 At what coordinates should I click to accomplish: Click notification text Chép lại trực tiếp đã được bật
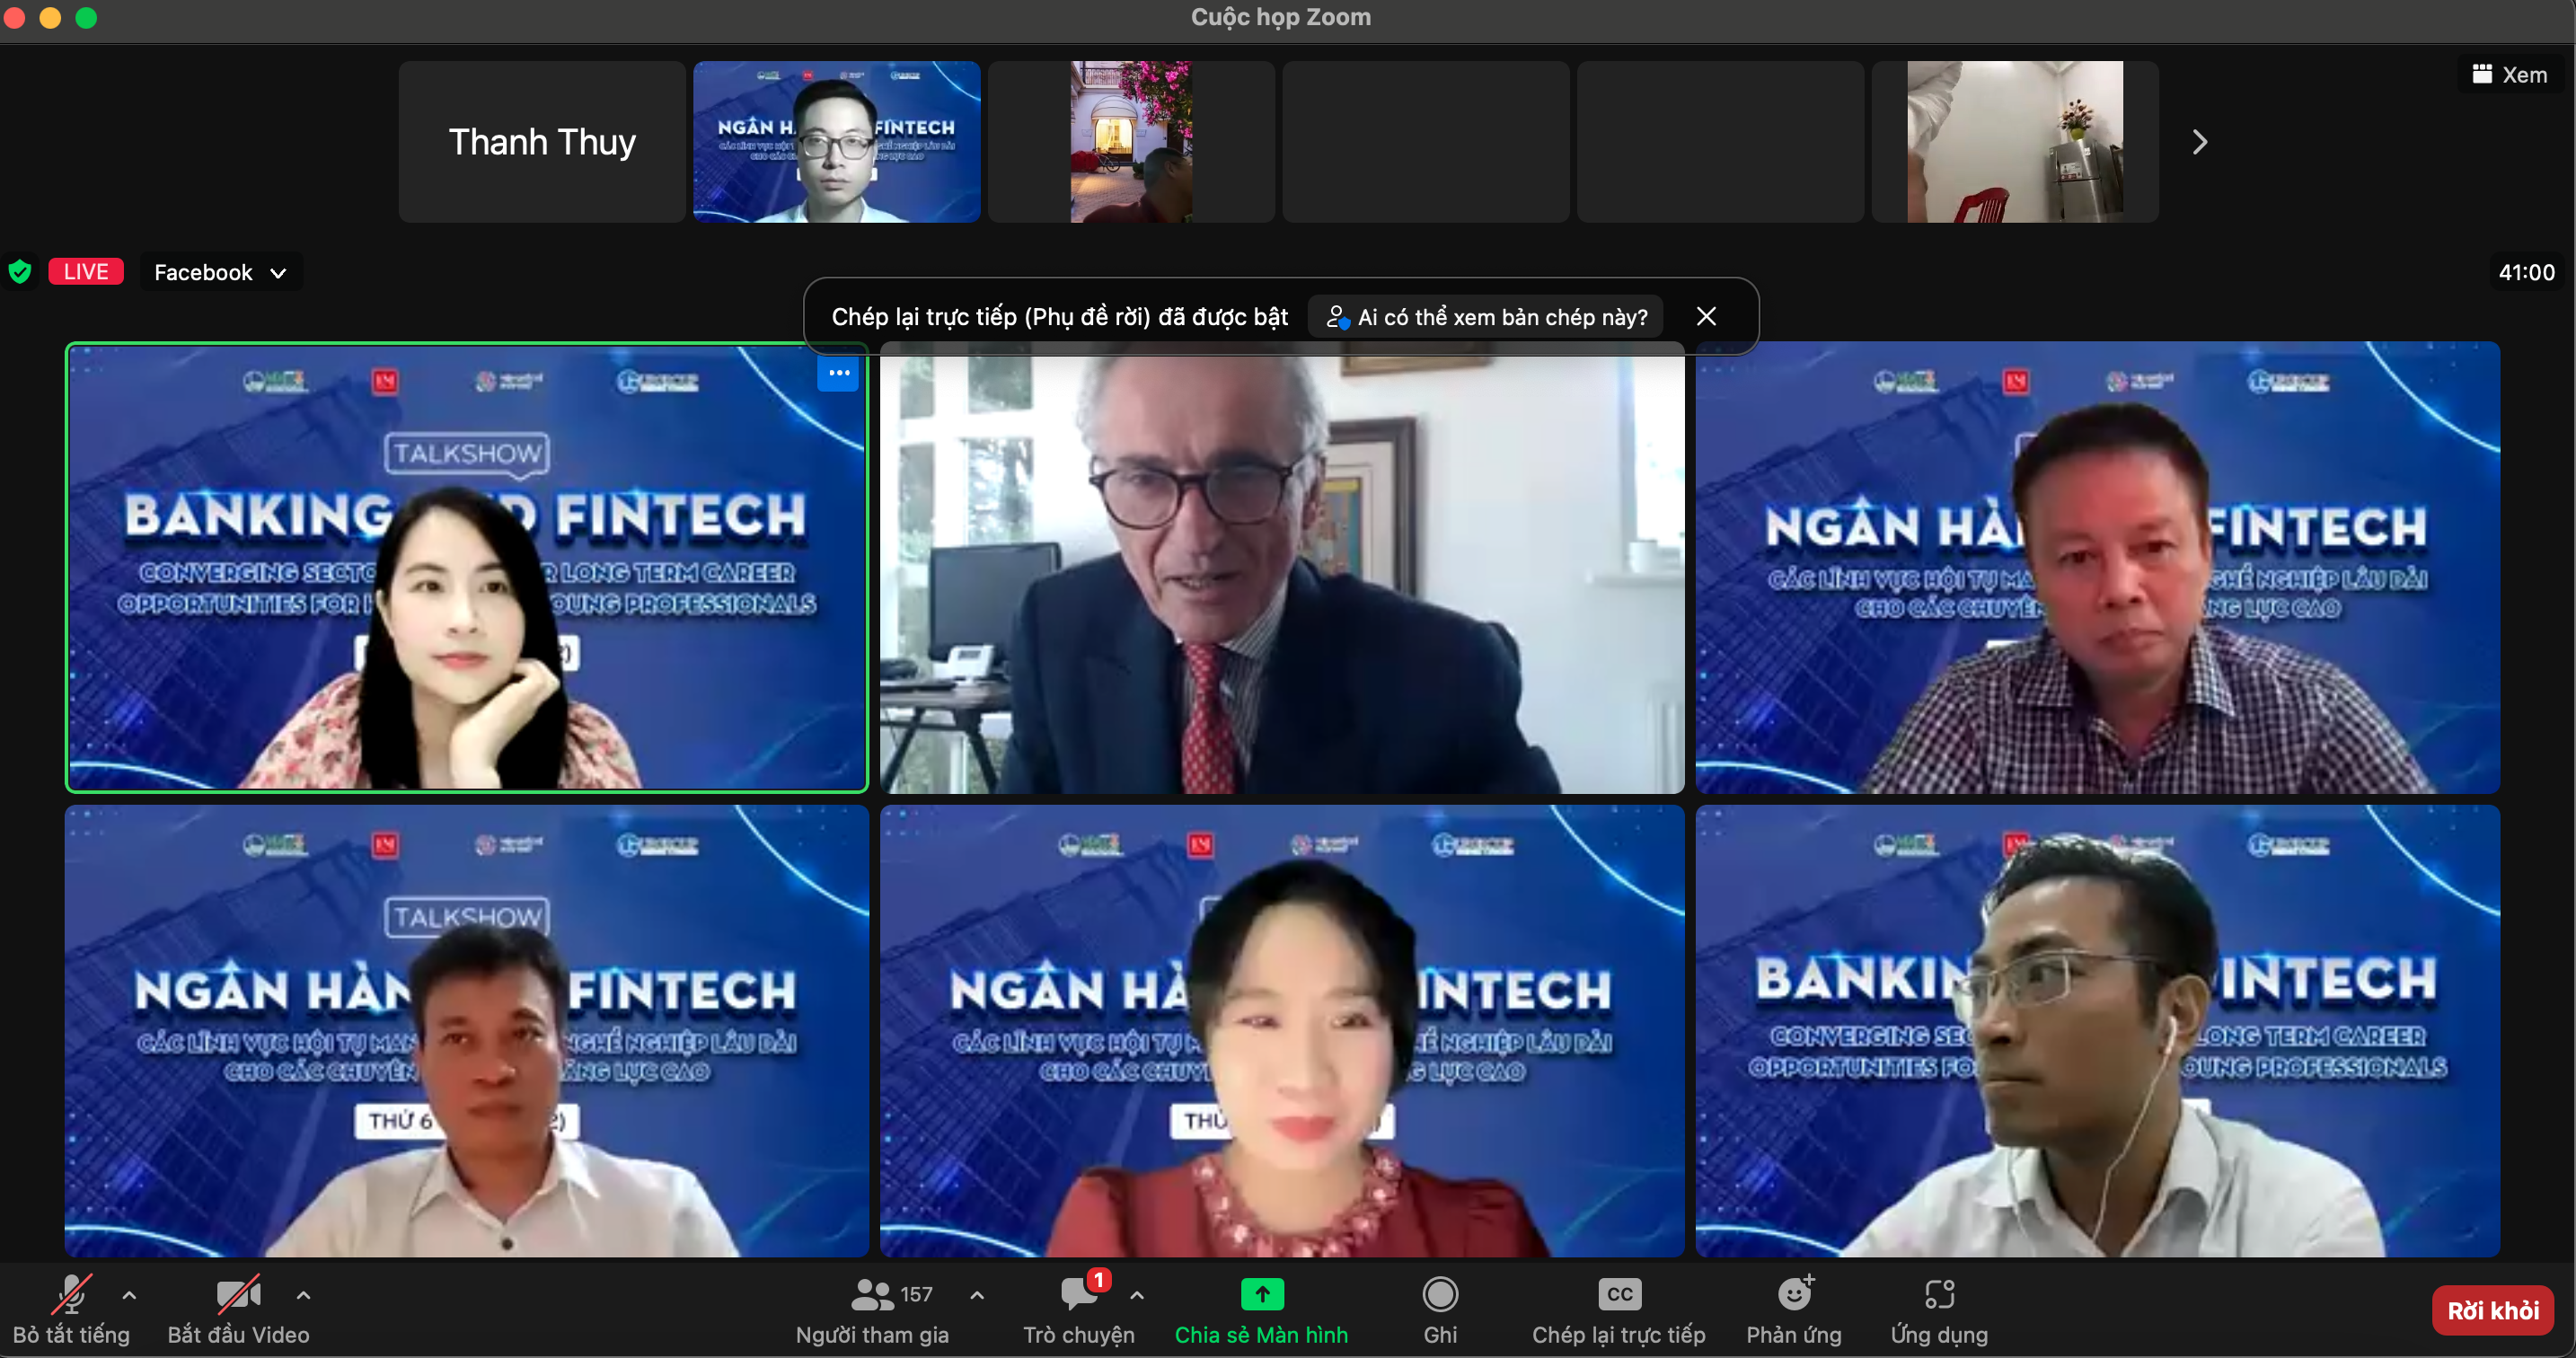coord(1059,317)
